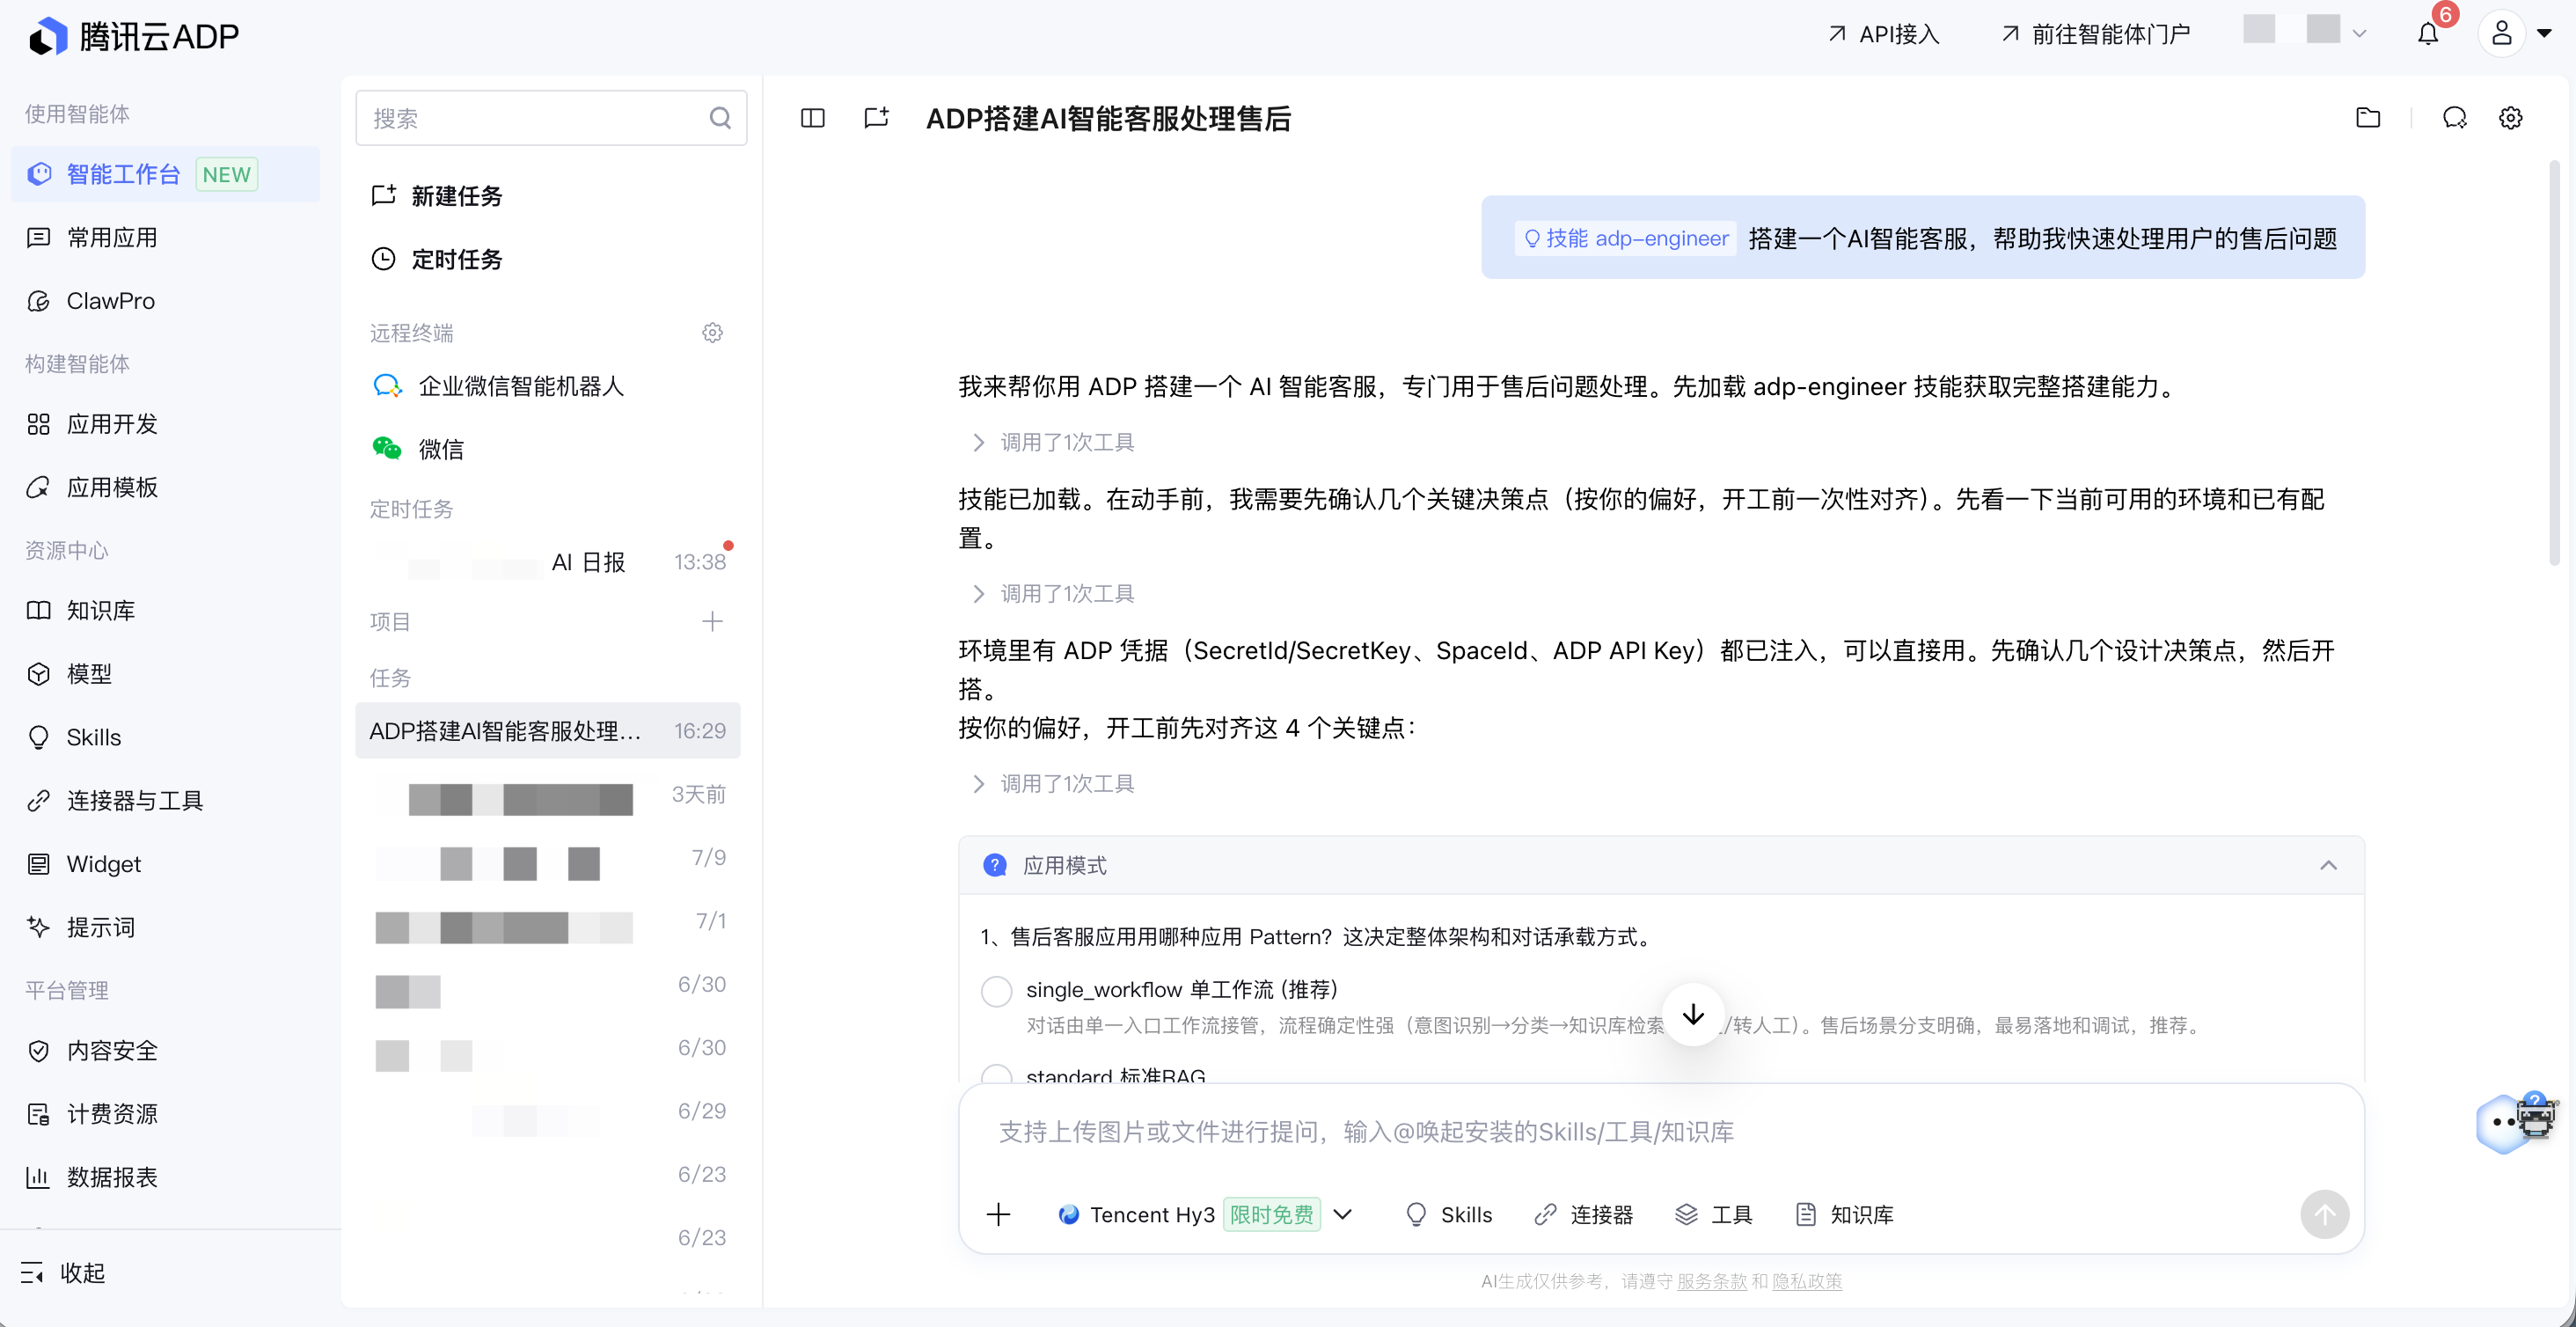Collapse the 应用模式 panel chevron
The height and width of the screenshot is (1327, 2576).
click(2329, 865)
